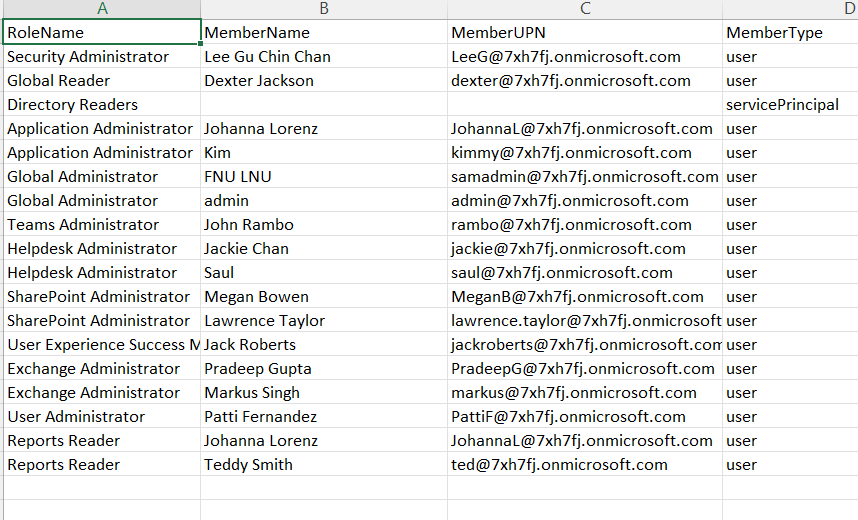858x520 pixels.
Task: Select the Markus Singh cell
Action: coord(324,393)
